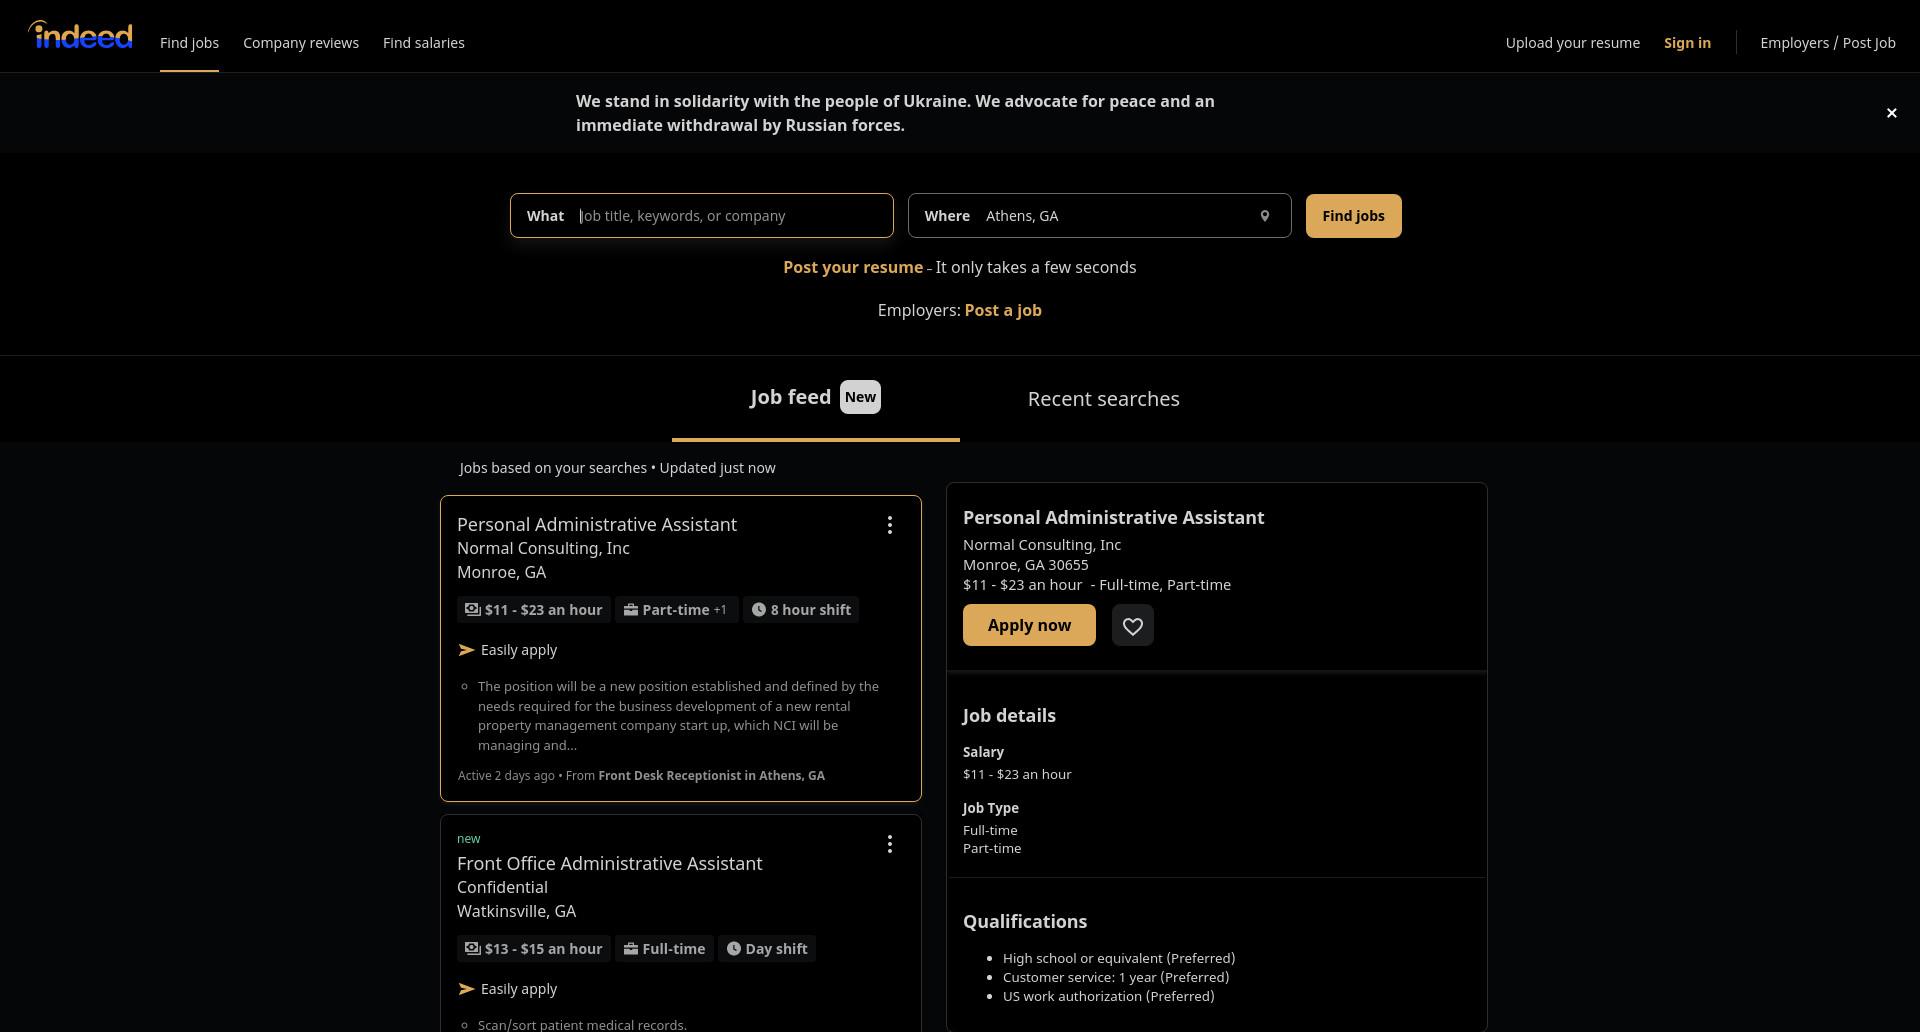Click Post your resume link
Screen dimensions: 1920x1032
click(x=853, y=267)
